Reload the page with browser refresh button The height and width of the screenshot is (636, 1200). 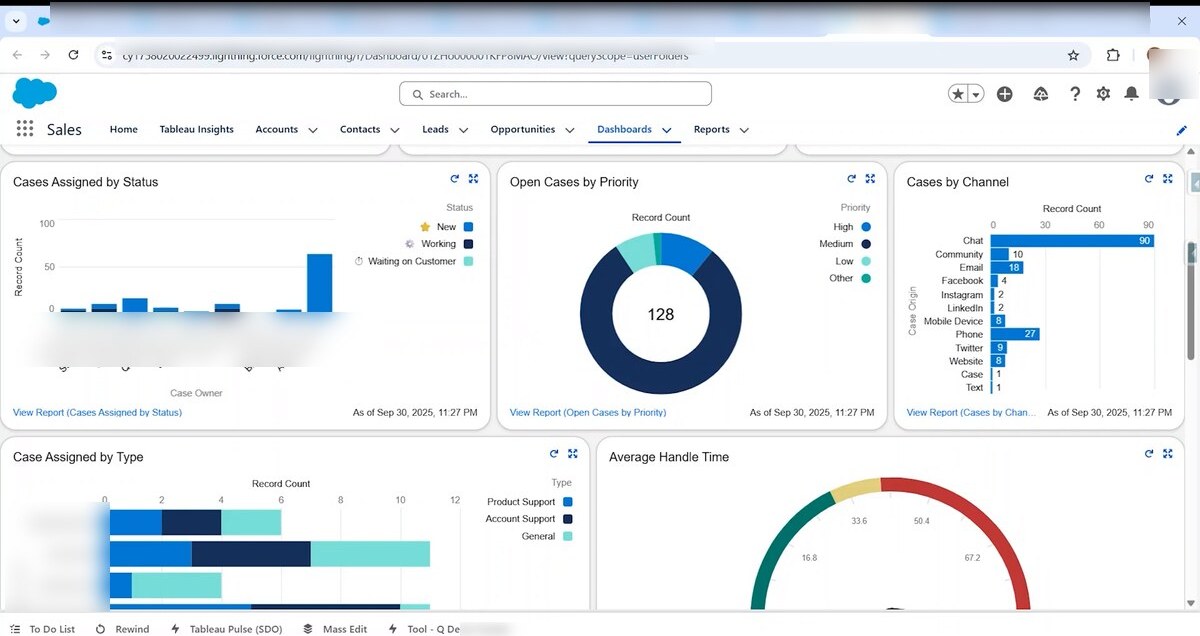73,55
